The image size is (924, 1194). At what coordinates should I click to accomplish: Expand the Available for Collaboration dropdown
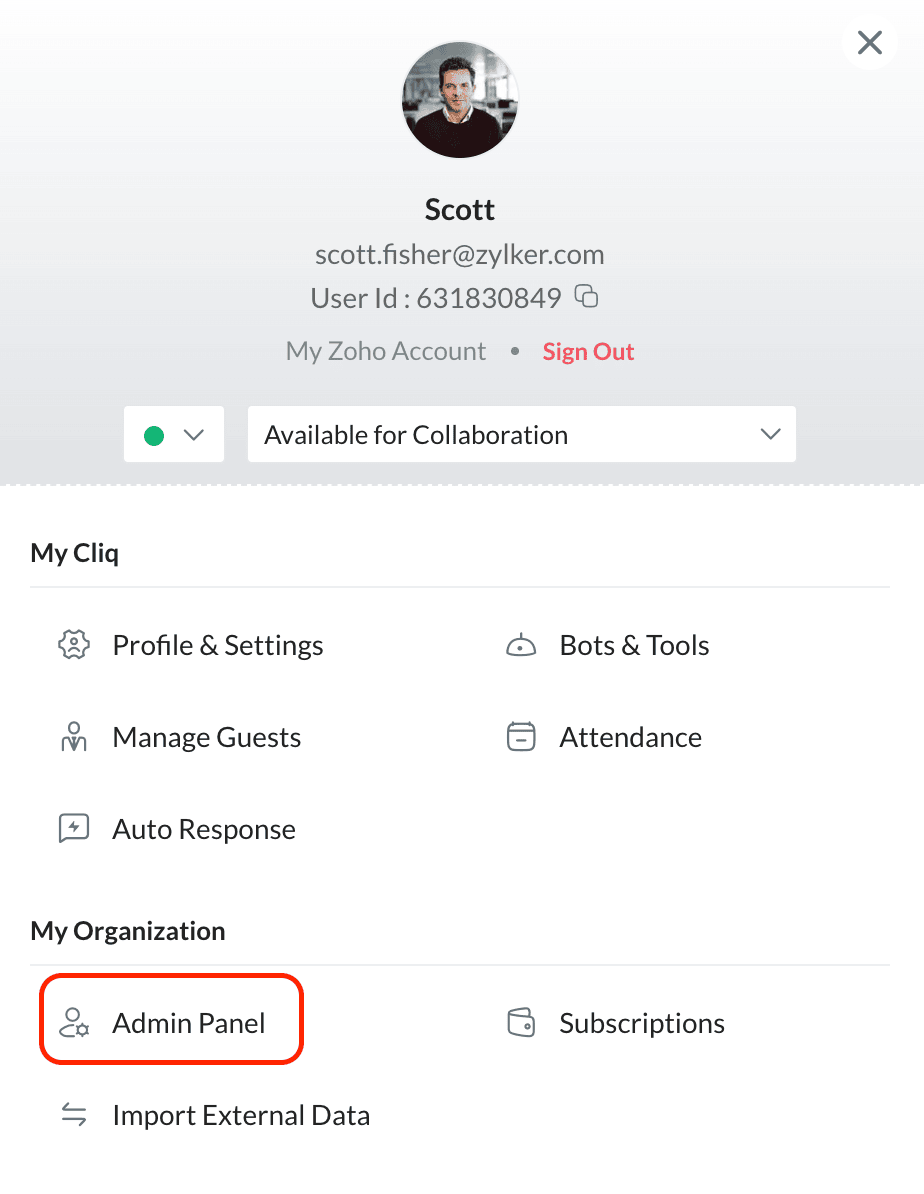[x=521, y=434]
